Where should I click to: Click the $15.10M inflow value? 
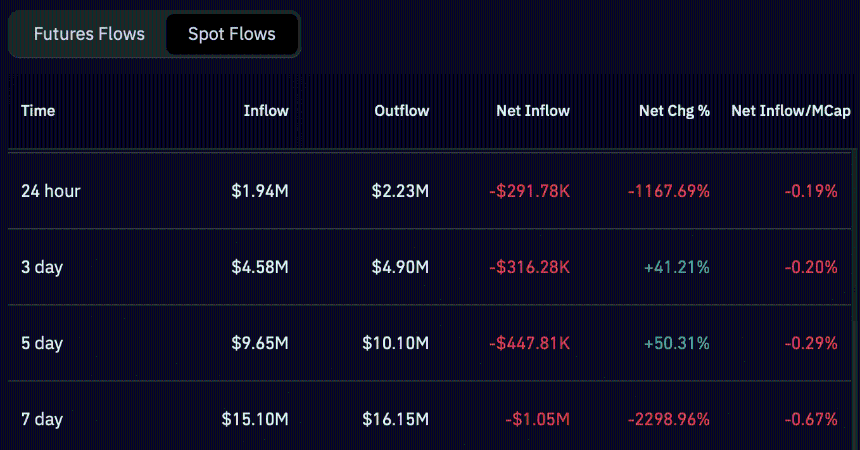coord(255,419)
